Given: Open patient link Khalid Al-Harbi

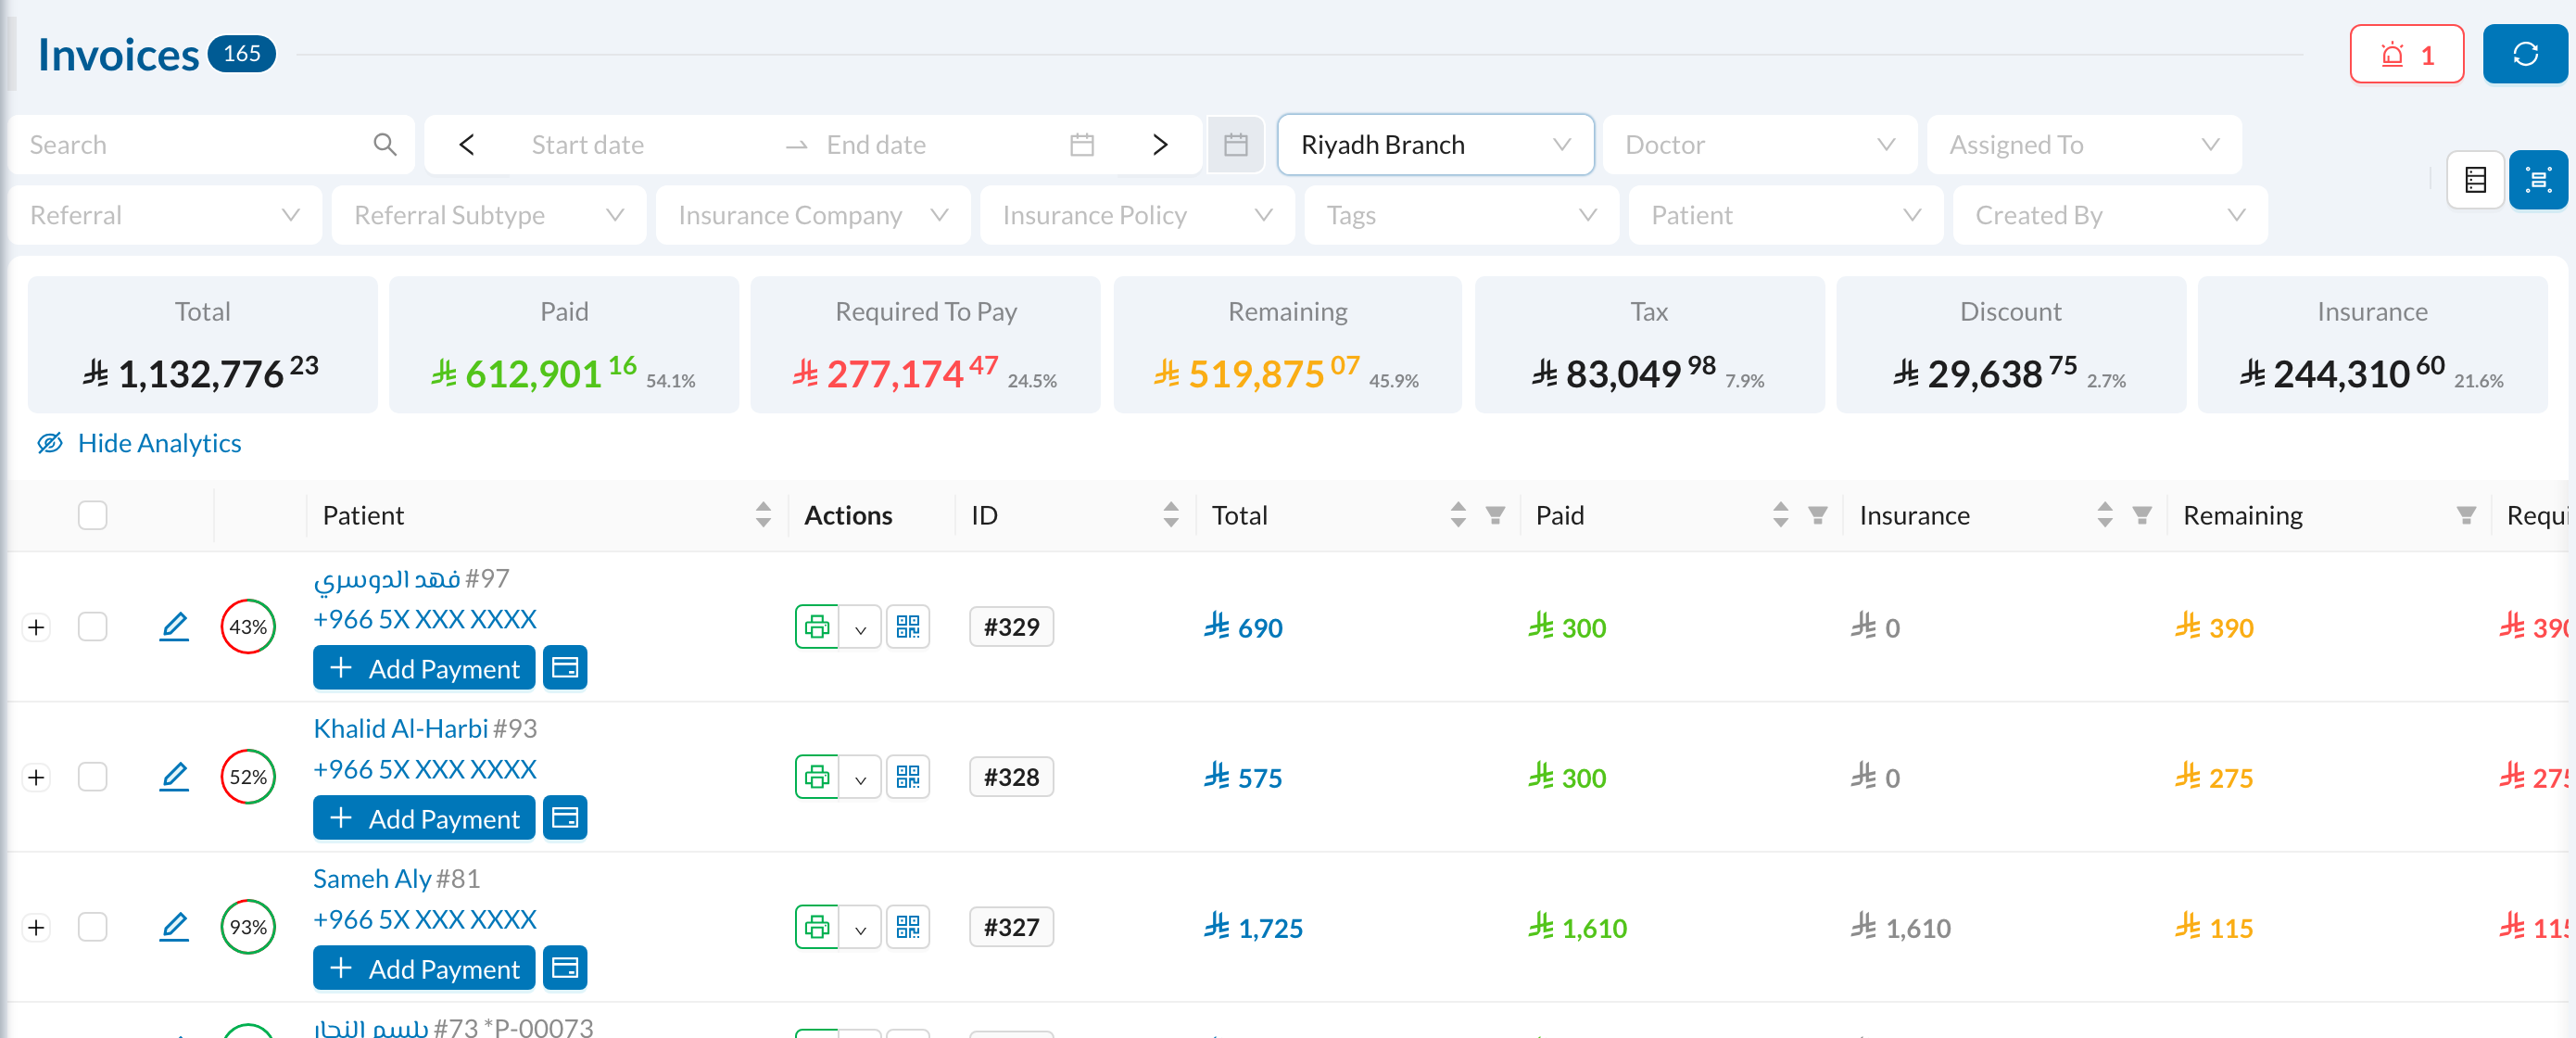Looking at the screenshot, I should tap(400, 728).
